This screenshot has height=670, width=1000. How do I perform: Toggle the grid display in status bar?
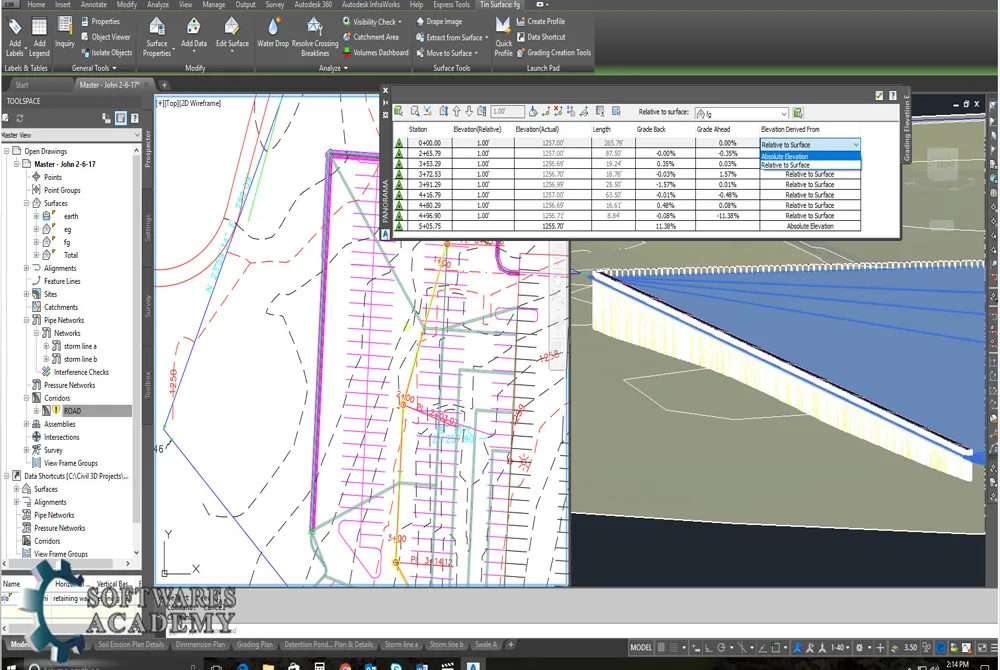[661, 648]
